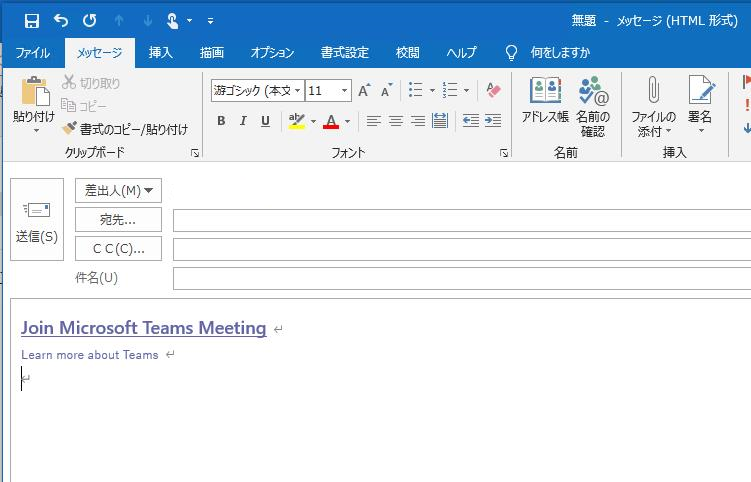Open the touch mode dropdown arrow
The width and height of the screenshot is (751, 482).
pyautogui.click(x=190, y=21)
